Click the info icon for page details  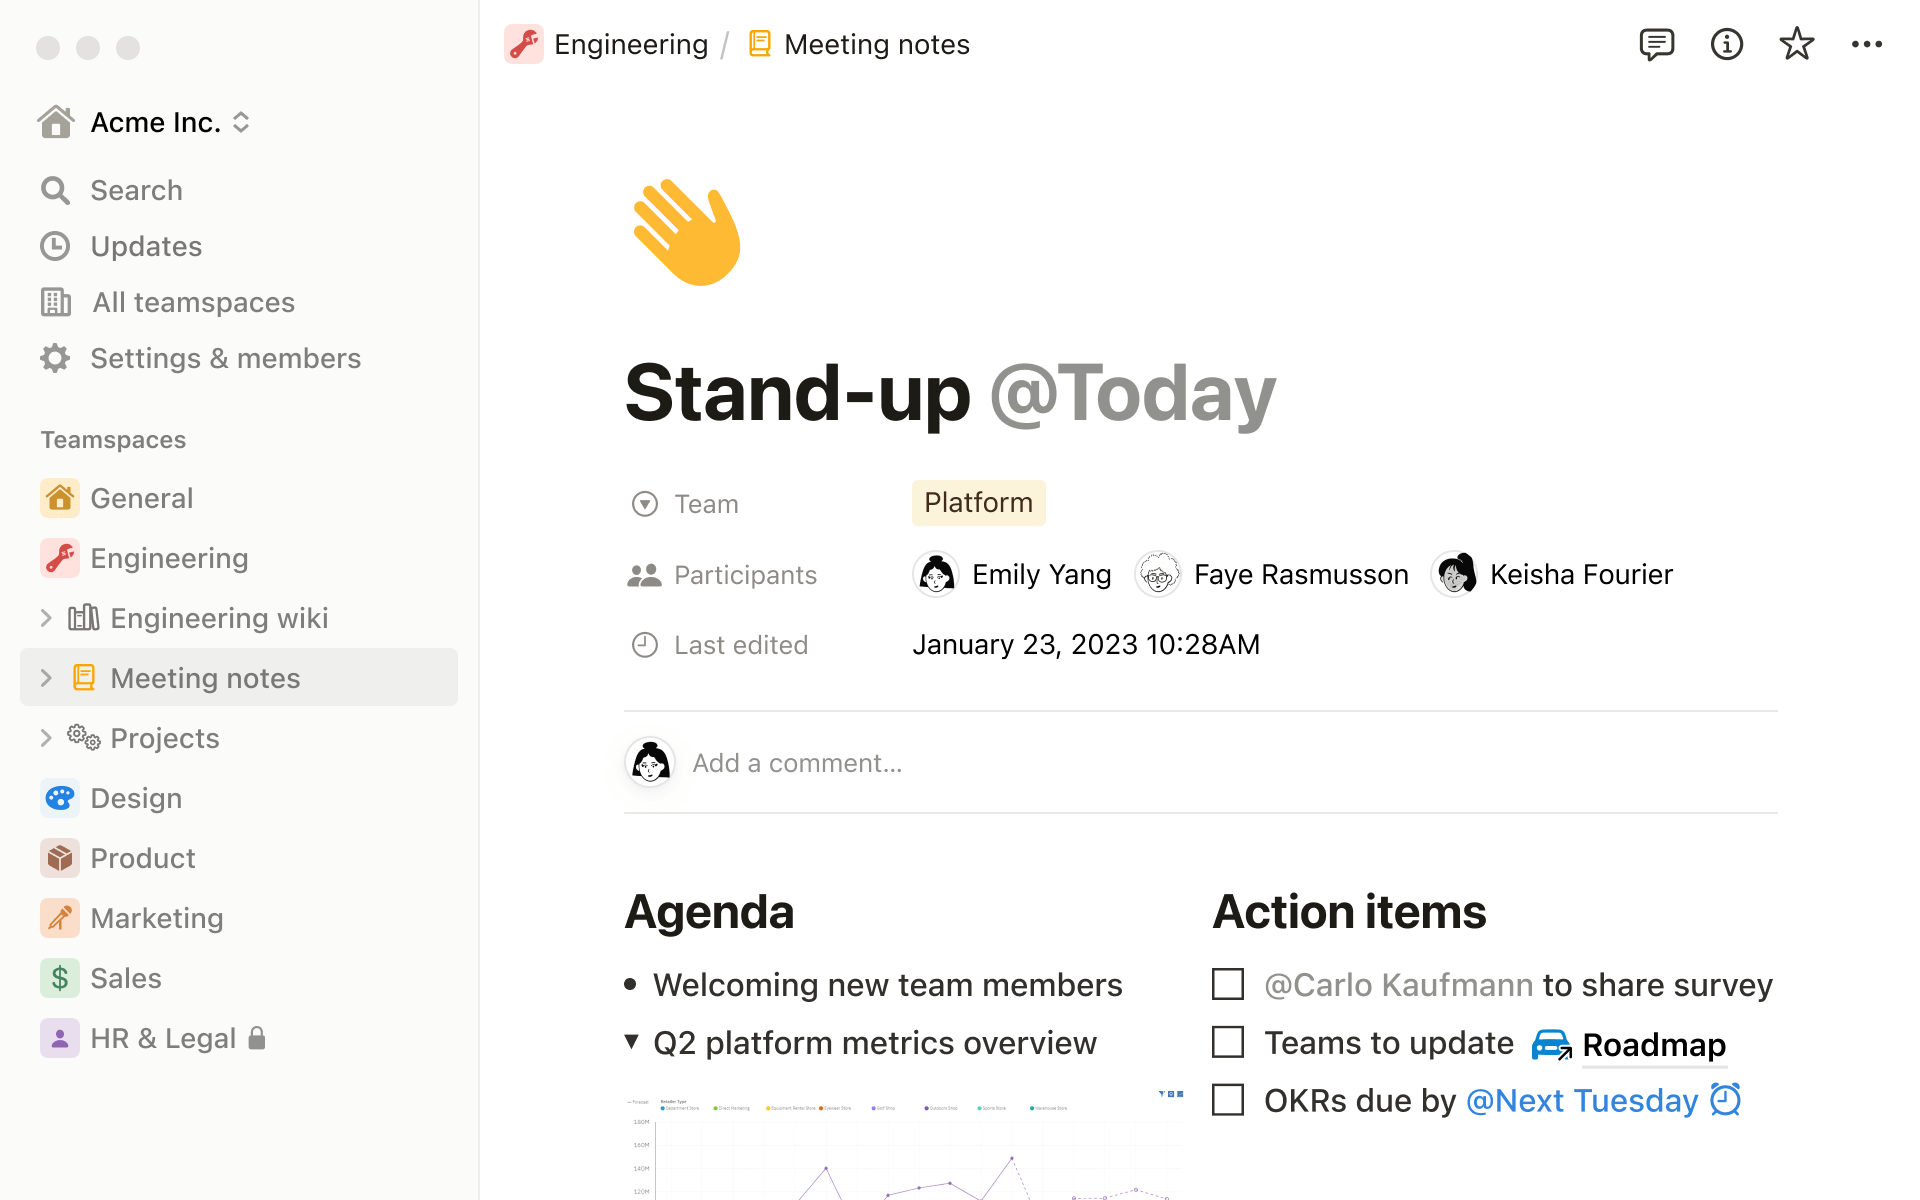[x=1725, y=44]
